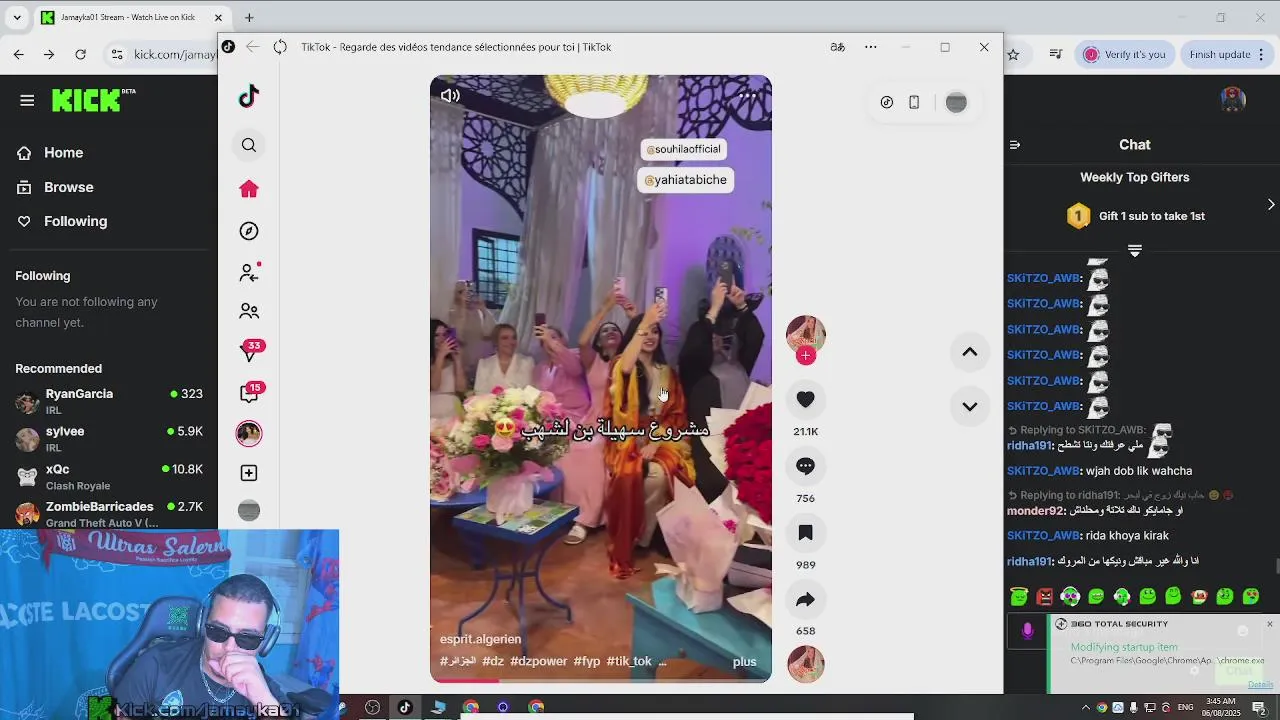1280x720 pixels.
Task: Open the Friends icon in the TikTok sidebar
Action: tap(249, 312)
